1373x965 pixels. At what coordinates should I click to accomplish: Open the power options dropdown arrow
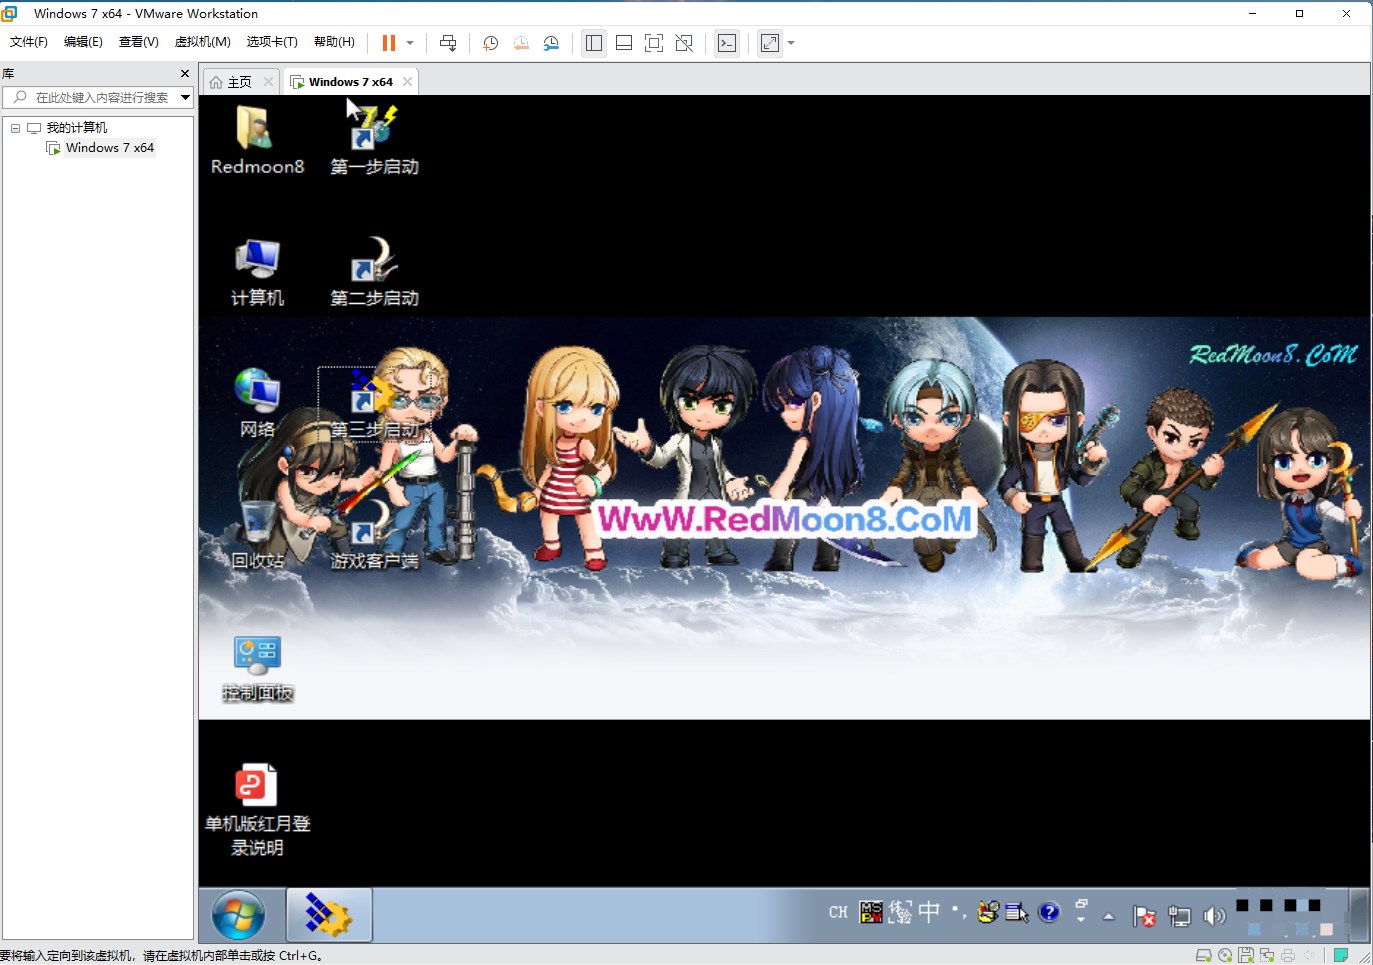coord(410,43)
